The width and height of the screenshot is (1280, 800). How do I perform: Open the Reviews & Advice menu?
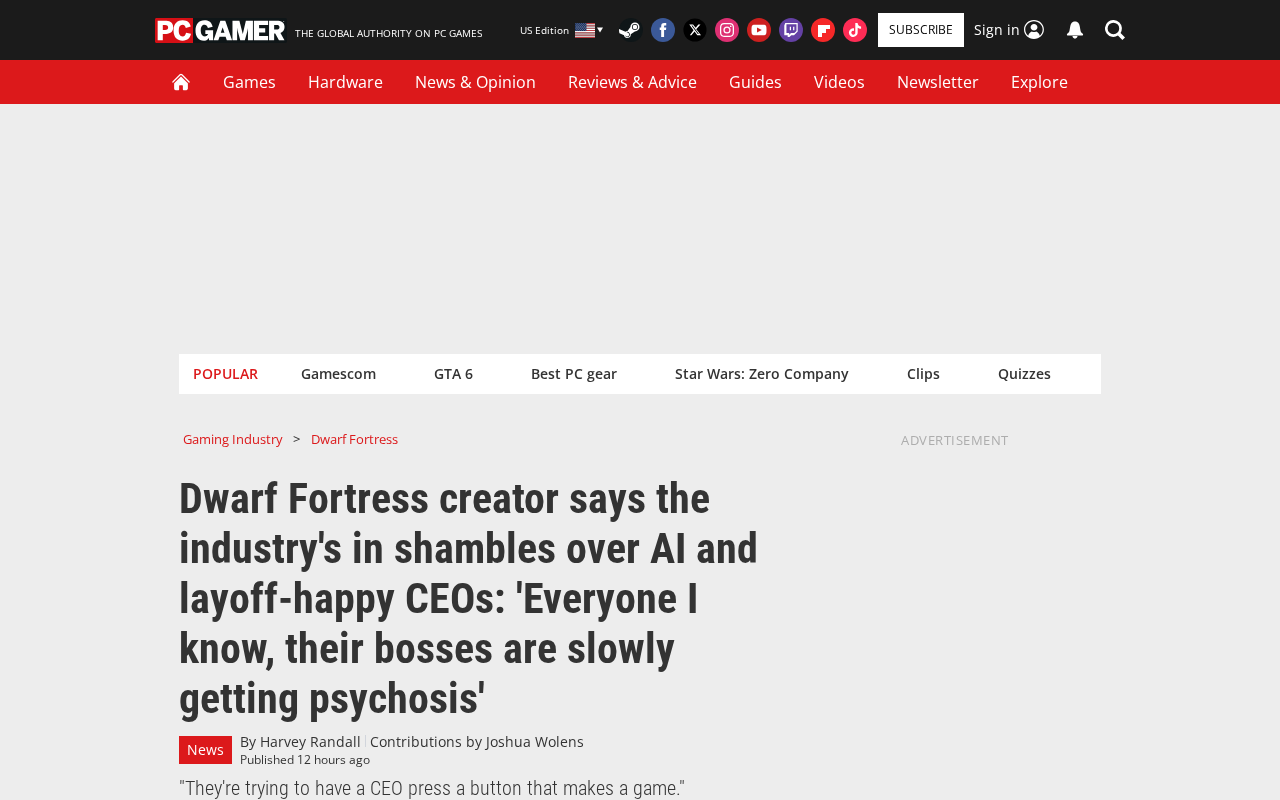[632, 82]
